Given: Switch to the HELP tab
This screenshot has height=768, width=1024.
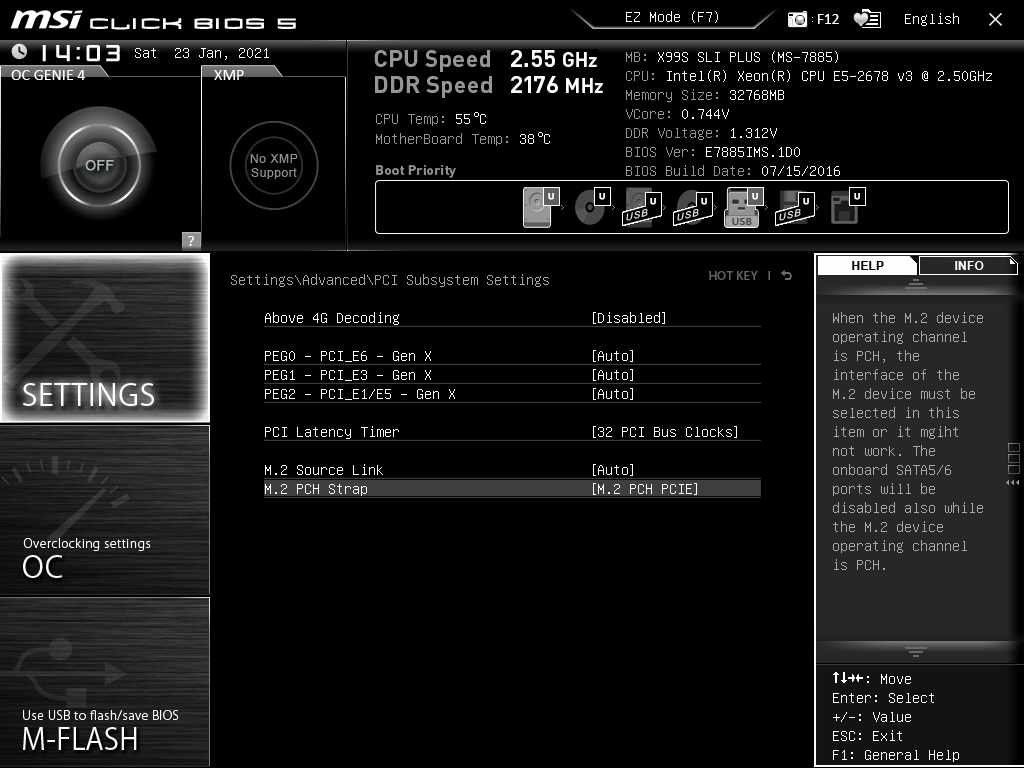Looking at the screenshot, I should point(867,265).
